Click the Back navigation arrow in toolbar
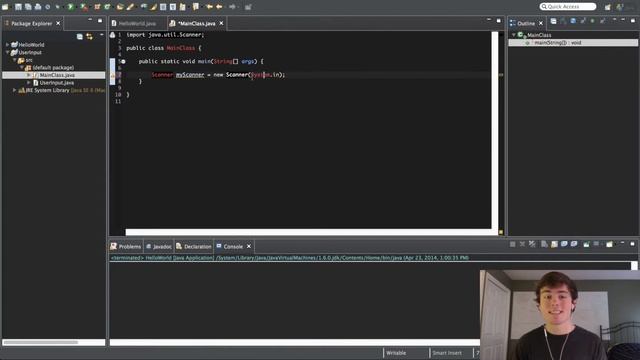The image size is (640, 360). click(x=219, y=7)
